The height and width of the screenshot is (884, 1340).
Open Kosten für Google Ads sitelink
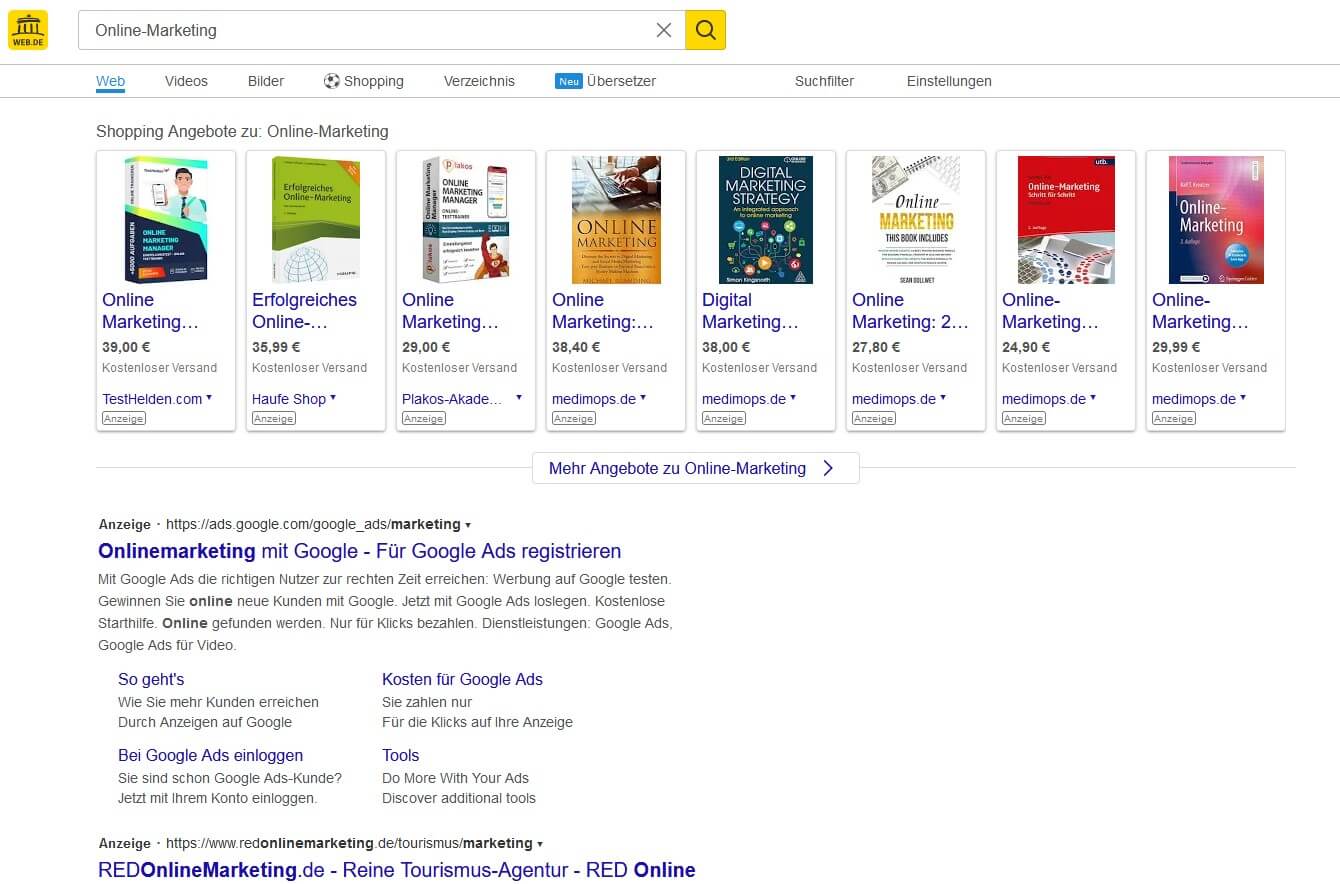(462, 679)
